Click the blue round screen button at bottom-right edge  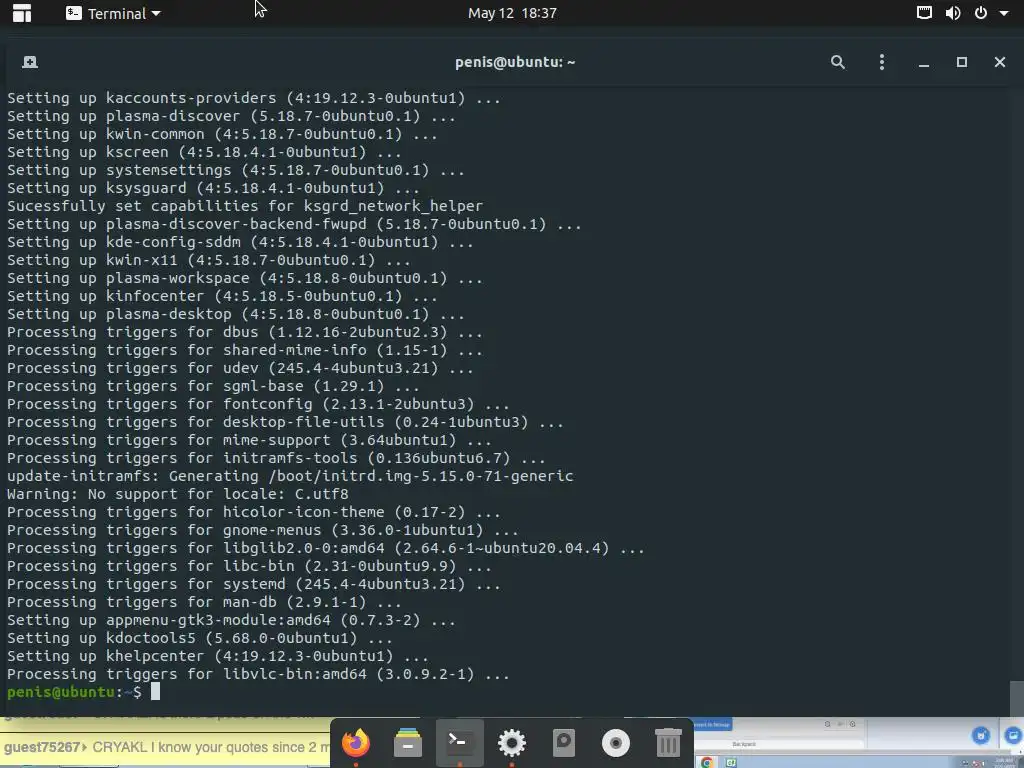[1014, 735]
